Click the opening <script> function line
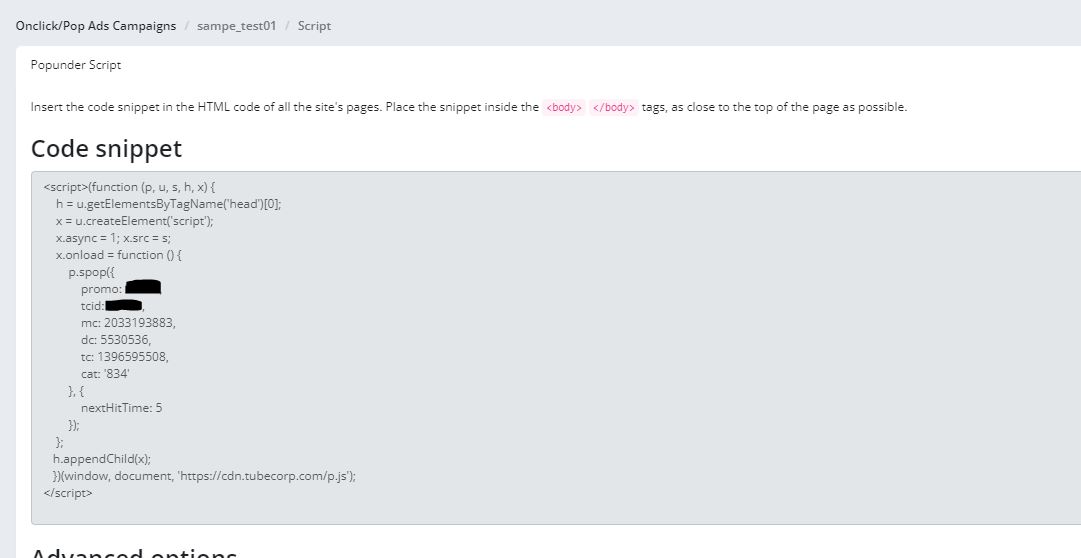 point(130,187)
